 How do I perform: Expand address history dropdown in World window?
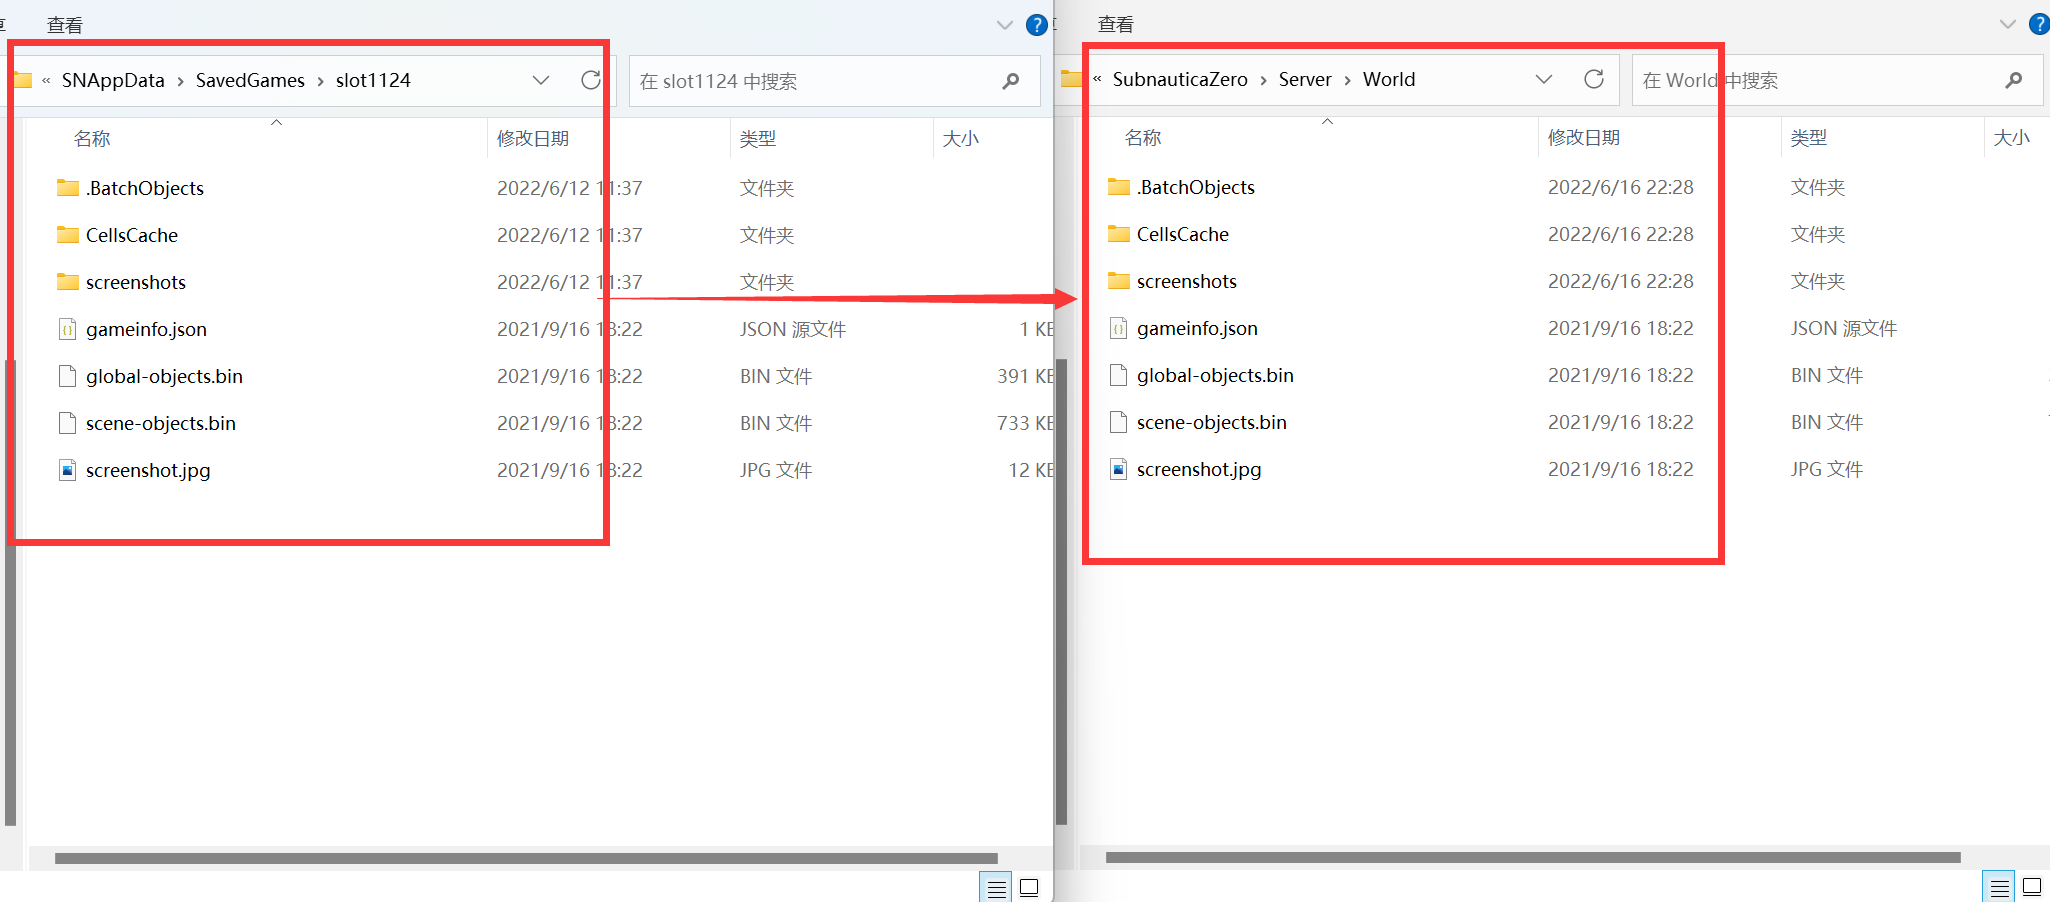(1544, 79)
